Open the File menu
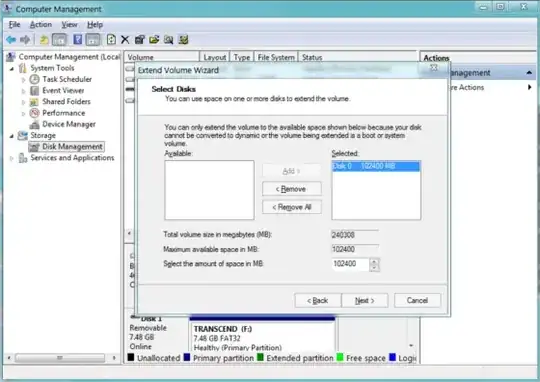 click(14, 25)
